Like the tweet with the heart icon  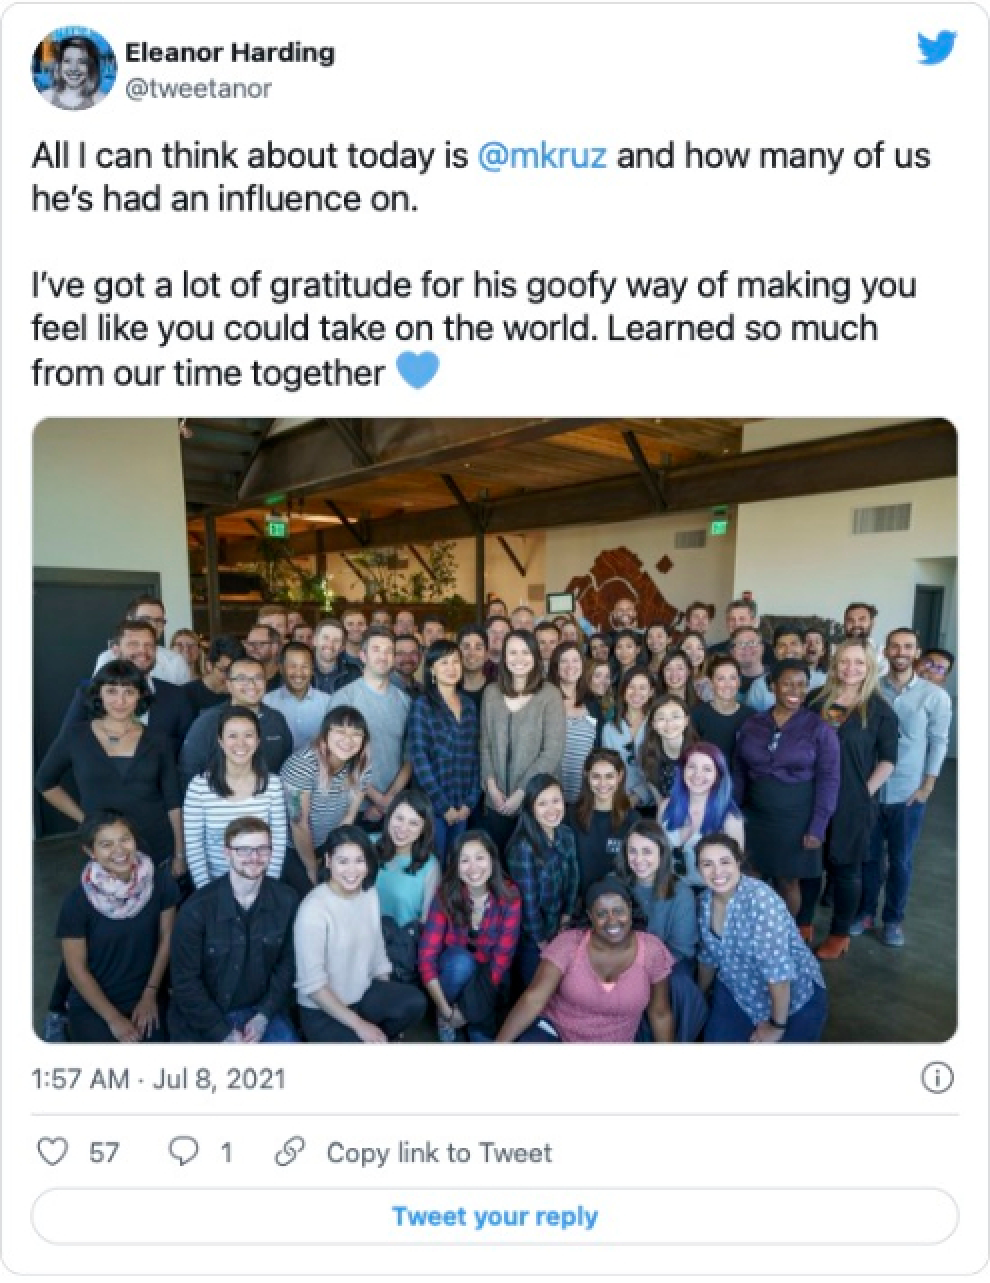pyautogui.click(x=52, y=1153)
